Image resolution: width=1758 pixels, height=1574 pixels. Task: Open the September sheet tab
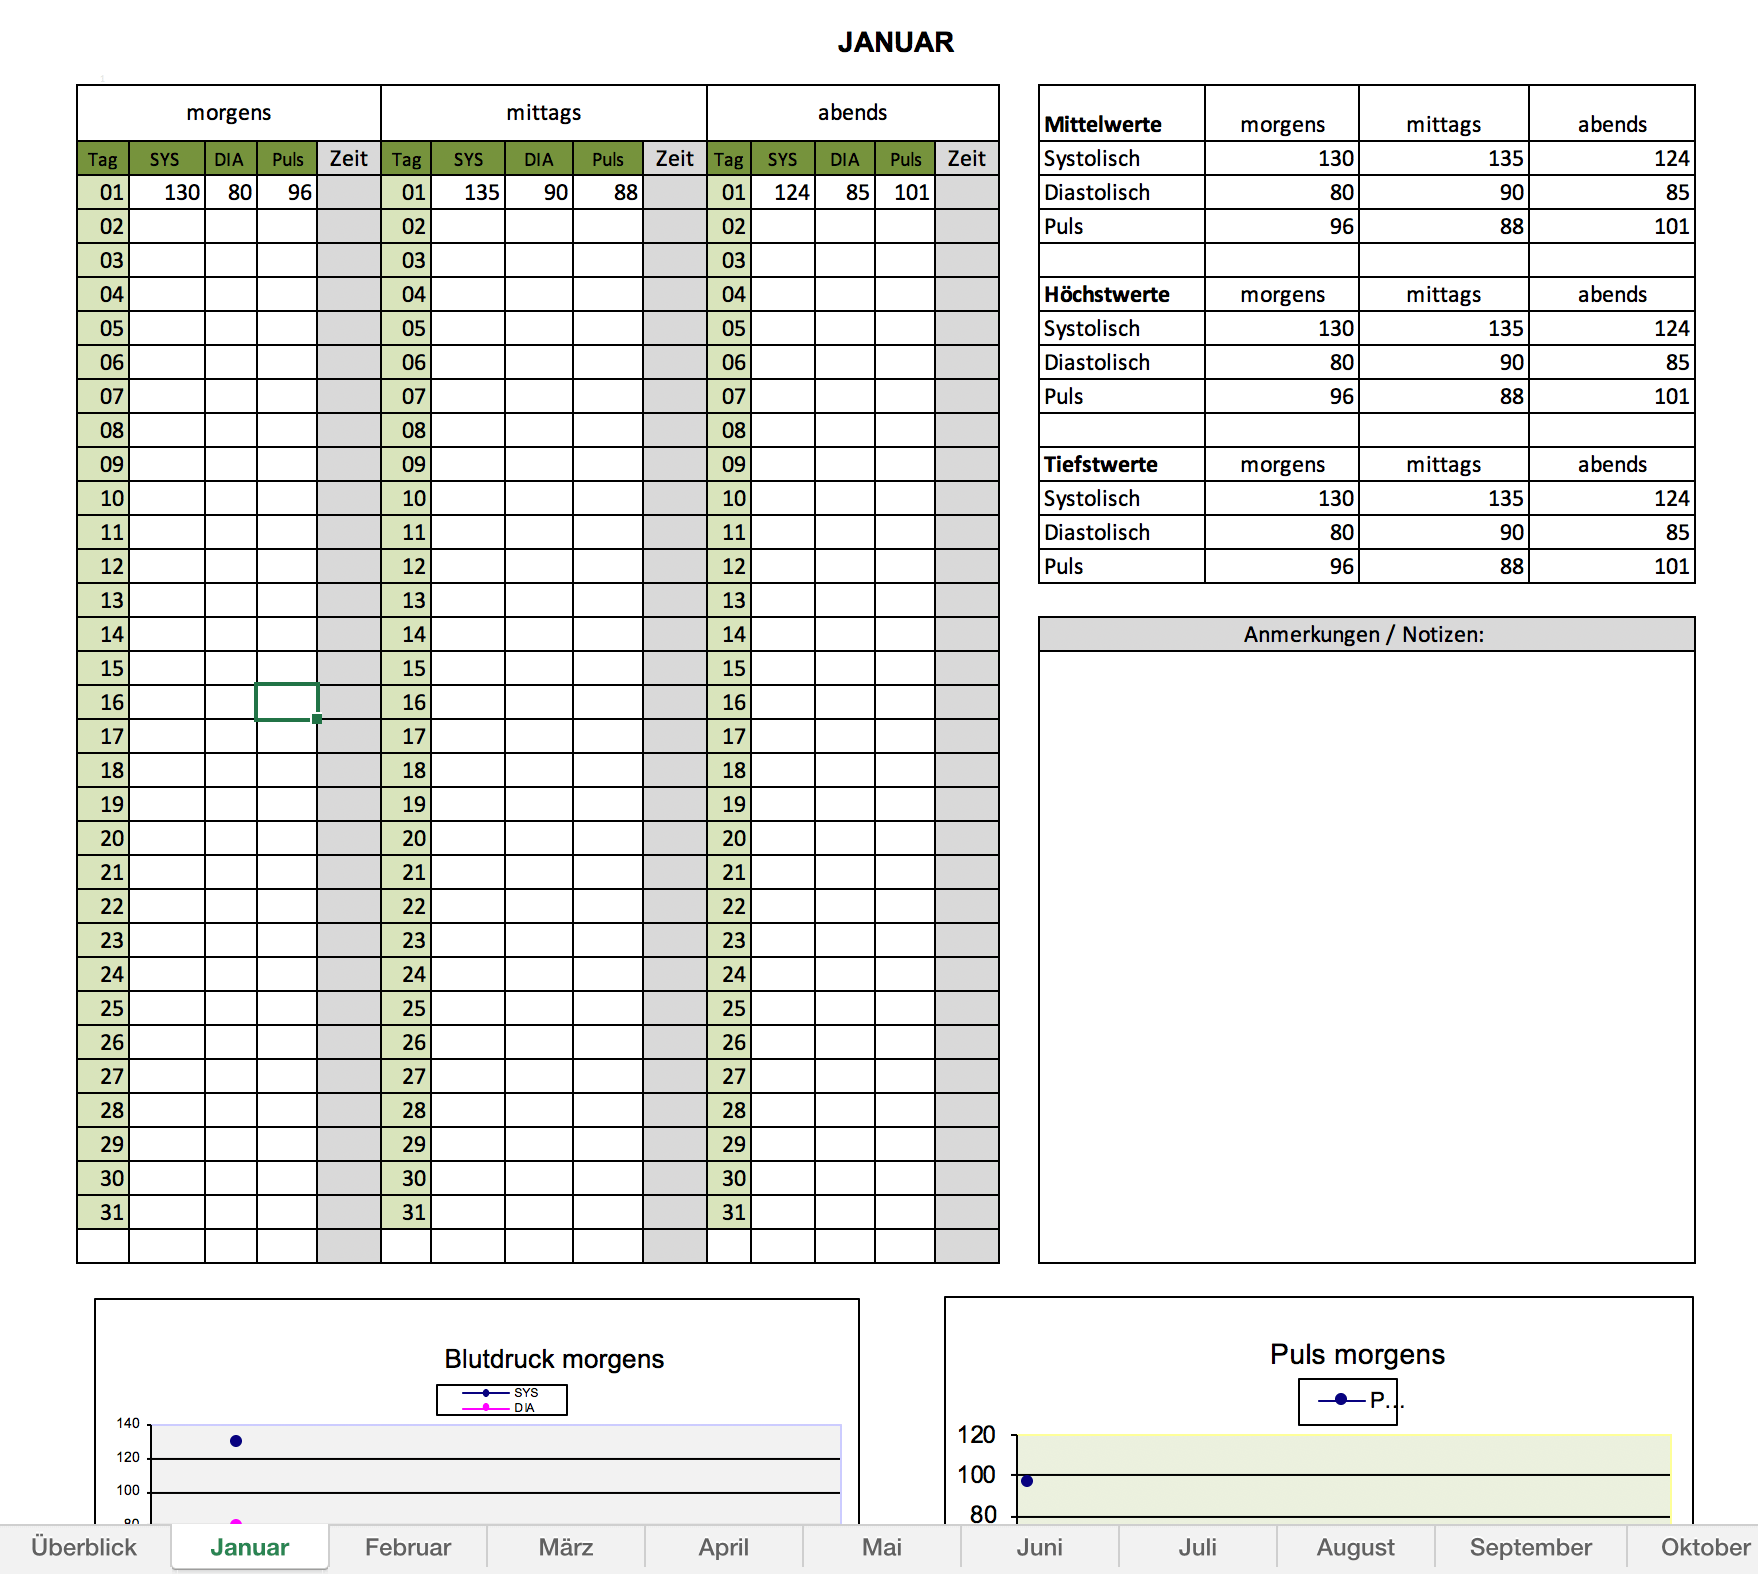(1531, 1547)
